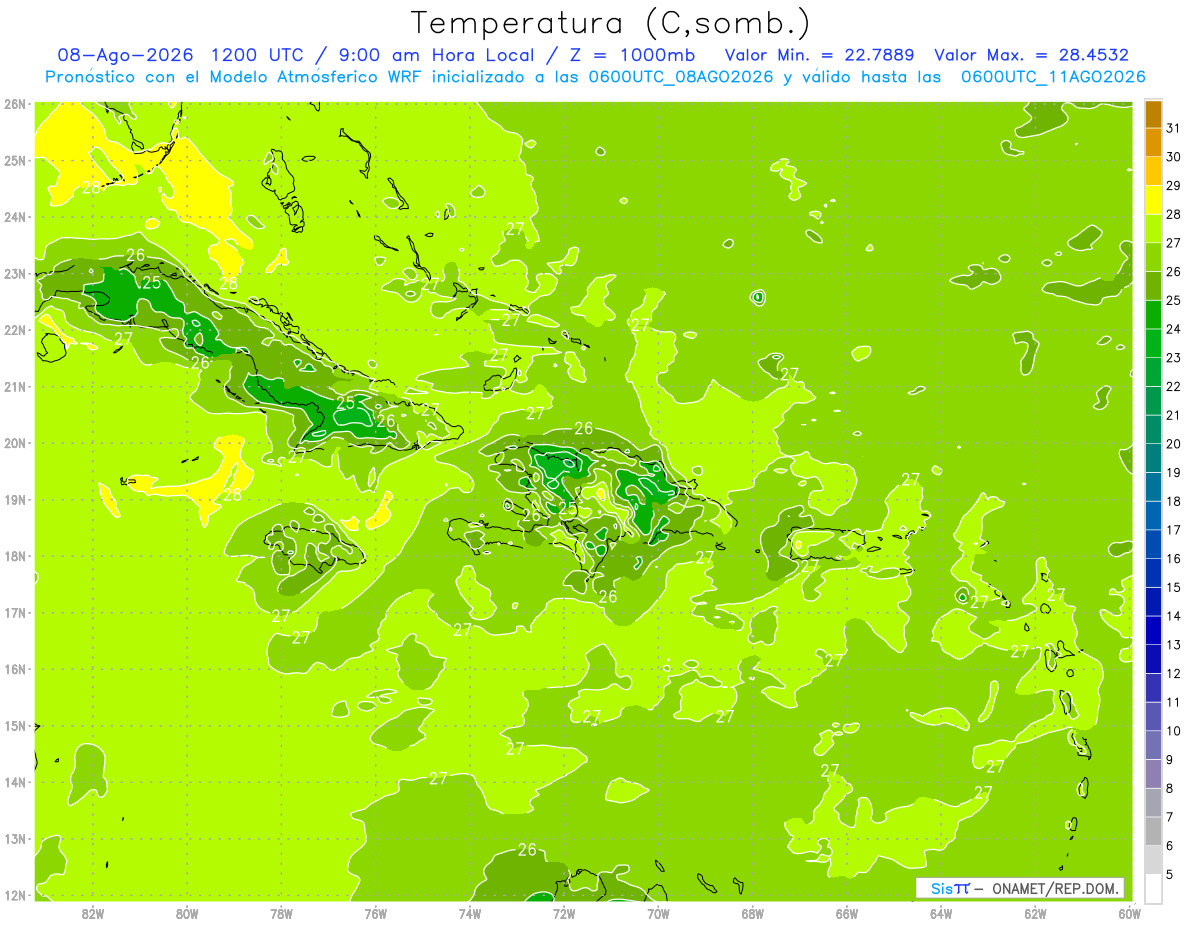Viewport: 1200px width, 927px height.
Task: Click the '12N' latitude axis label
Action: (x=15, y=895)
